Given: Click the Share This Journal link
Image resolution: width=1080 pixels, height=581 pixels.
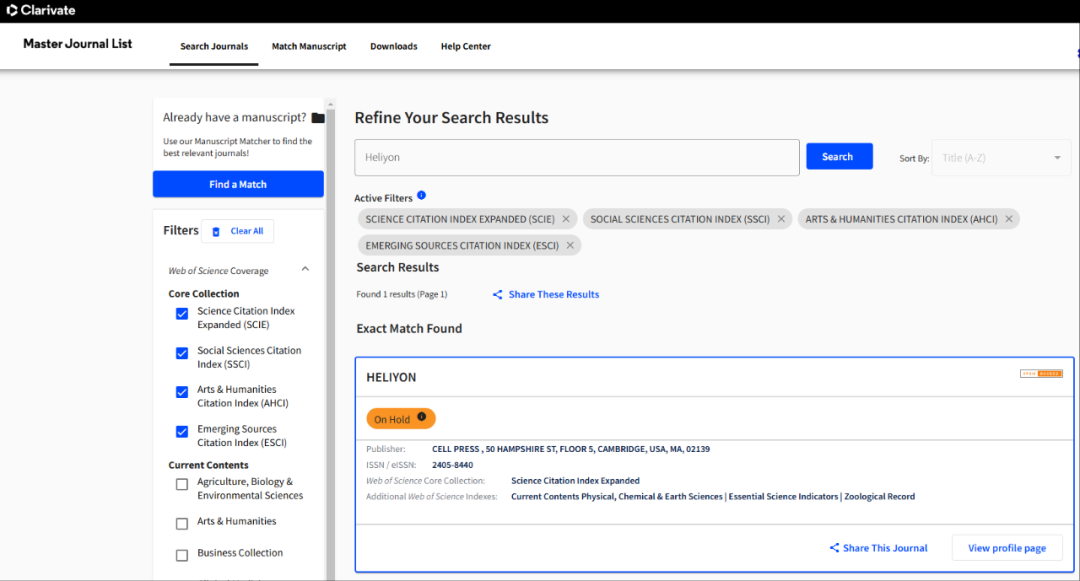Looking at the screenshot, I should tap(885, 548).
